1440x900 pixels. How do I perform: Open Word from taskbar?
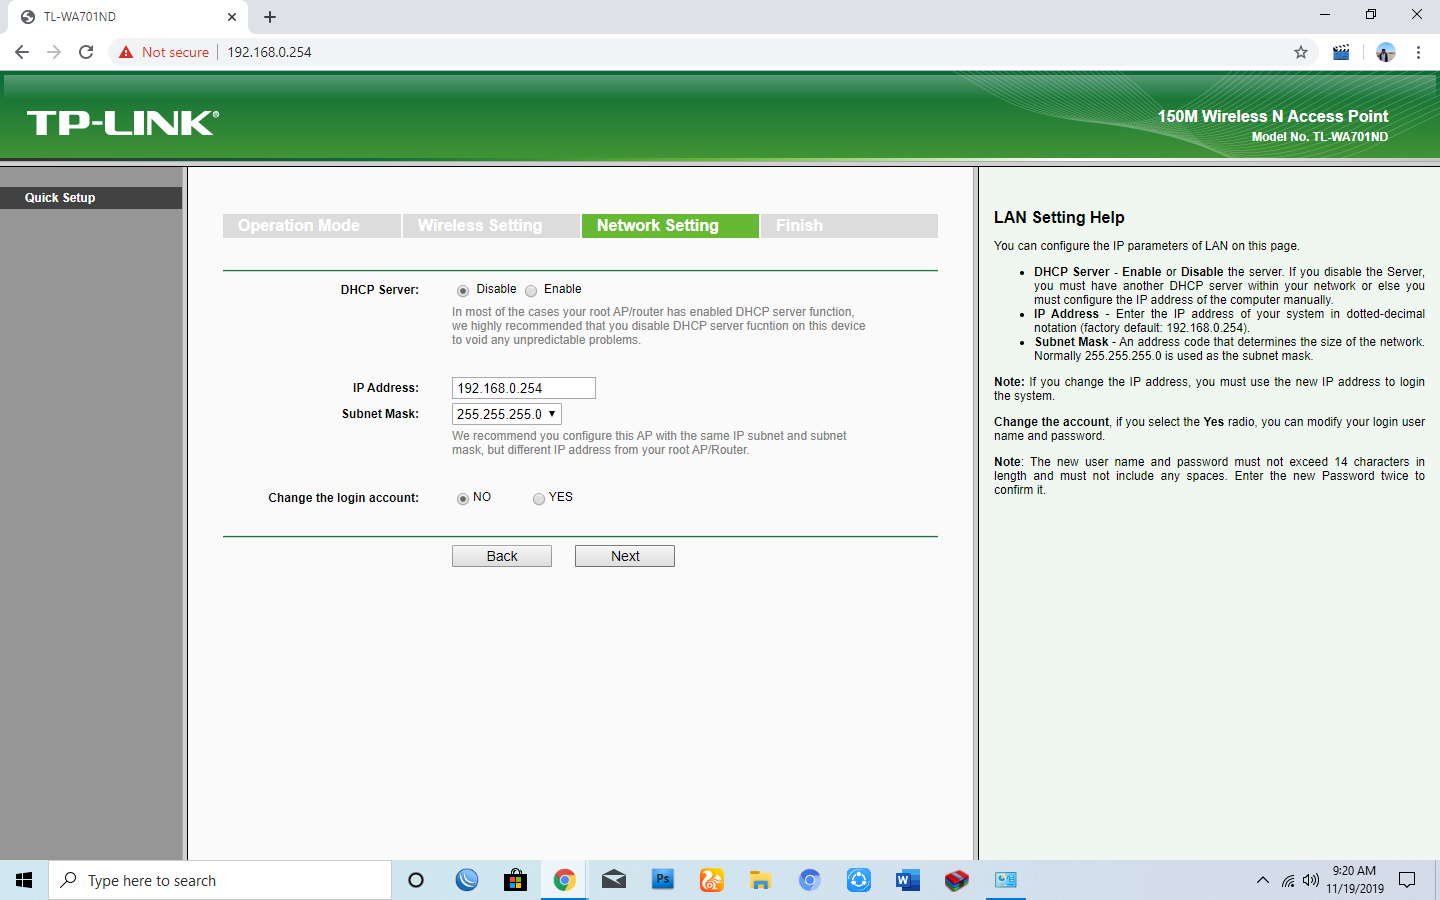[907, 880]
